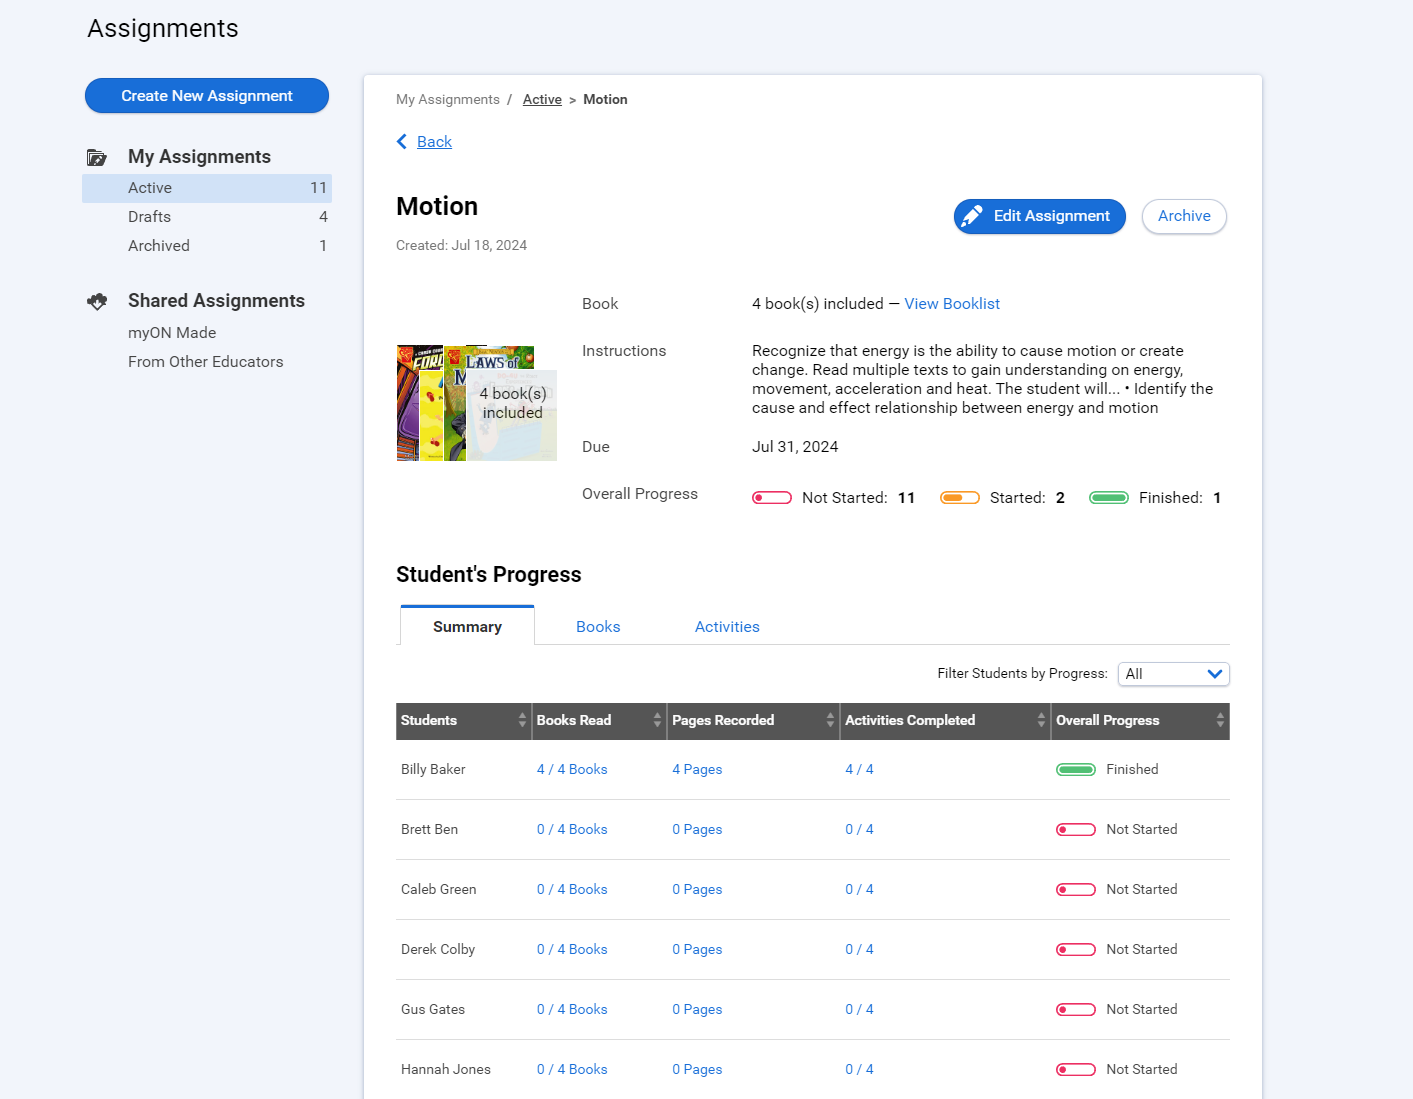Open the View Booklist link
The image size is (1413, 1099).
951,303
